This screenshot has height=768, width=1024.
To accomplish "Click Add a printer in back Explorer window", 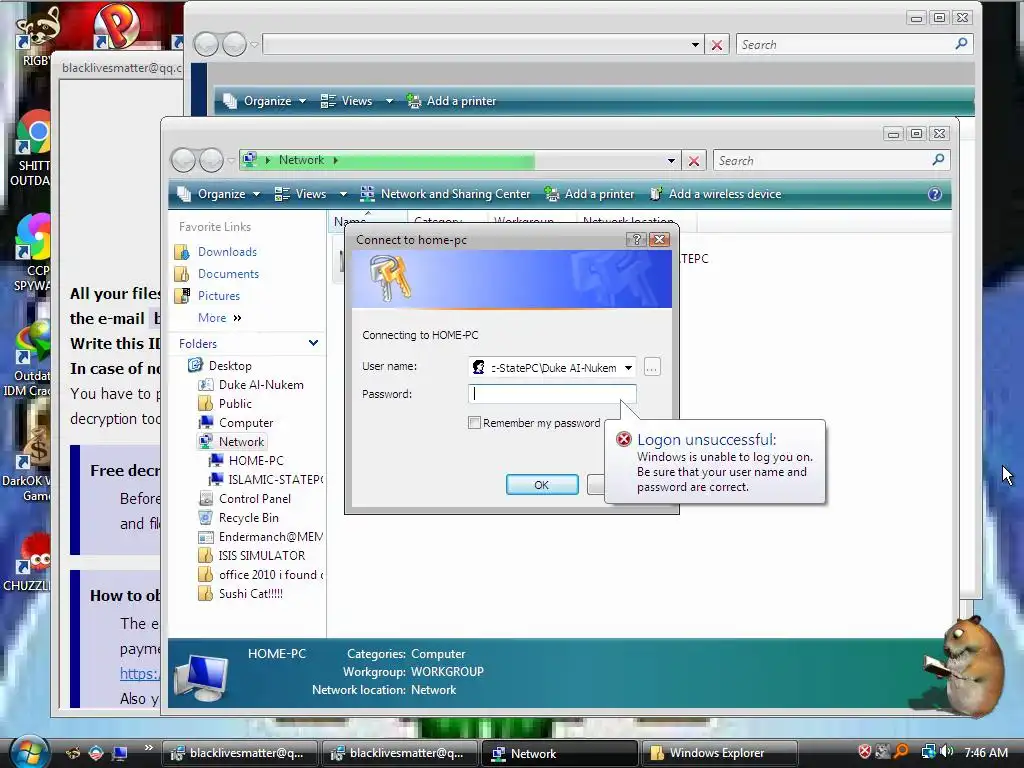I will [451, 101].
